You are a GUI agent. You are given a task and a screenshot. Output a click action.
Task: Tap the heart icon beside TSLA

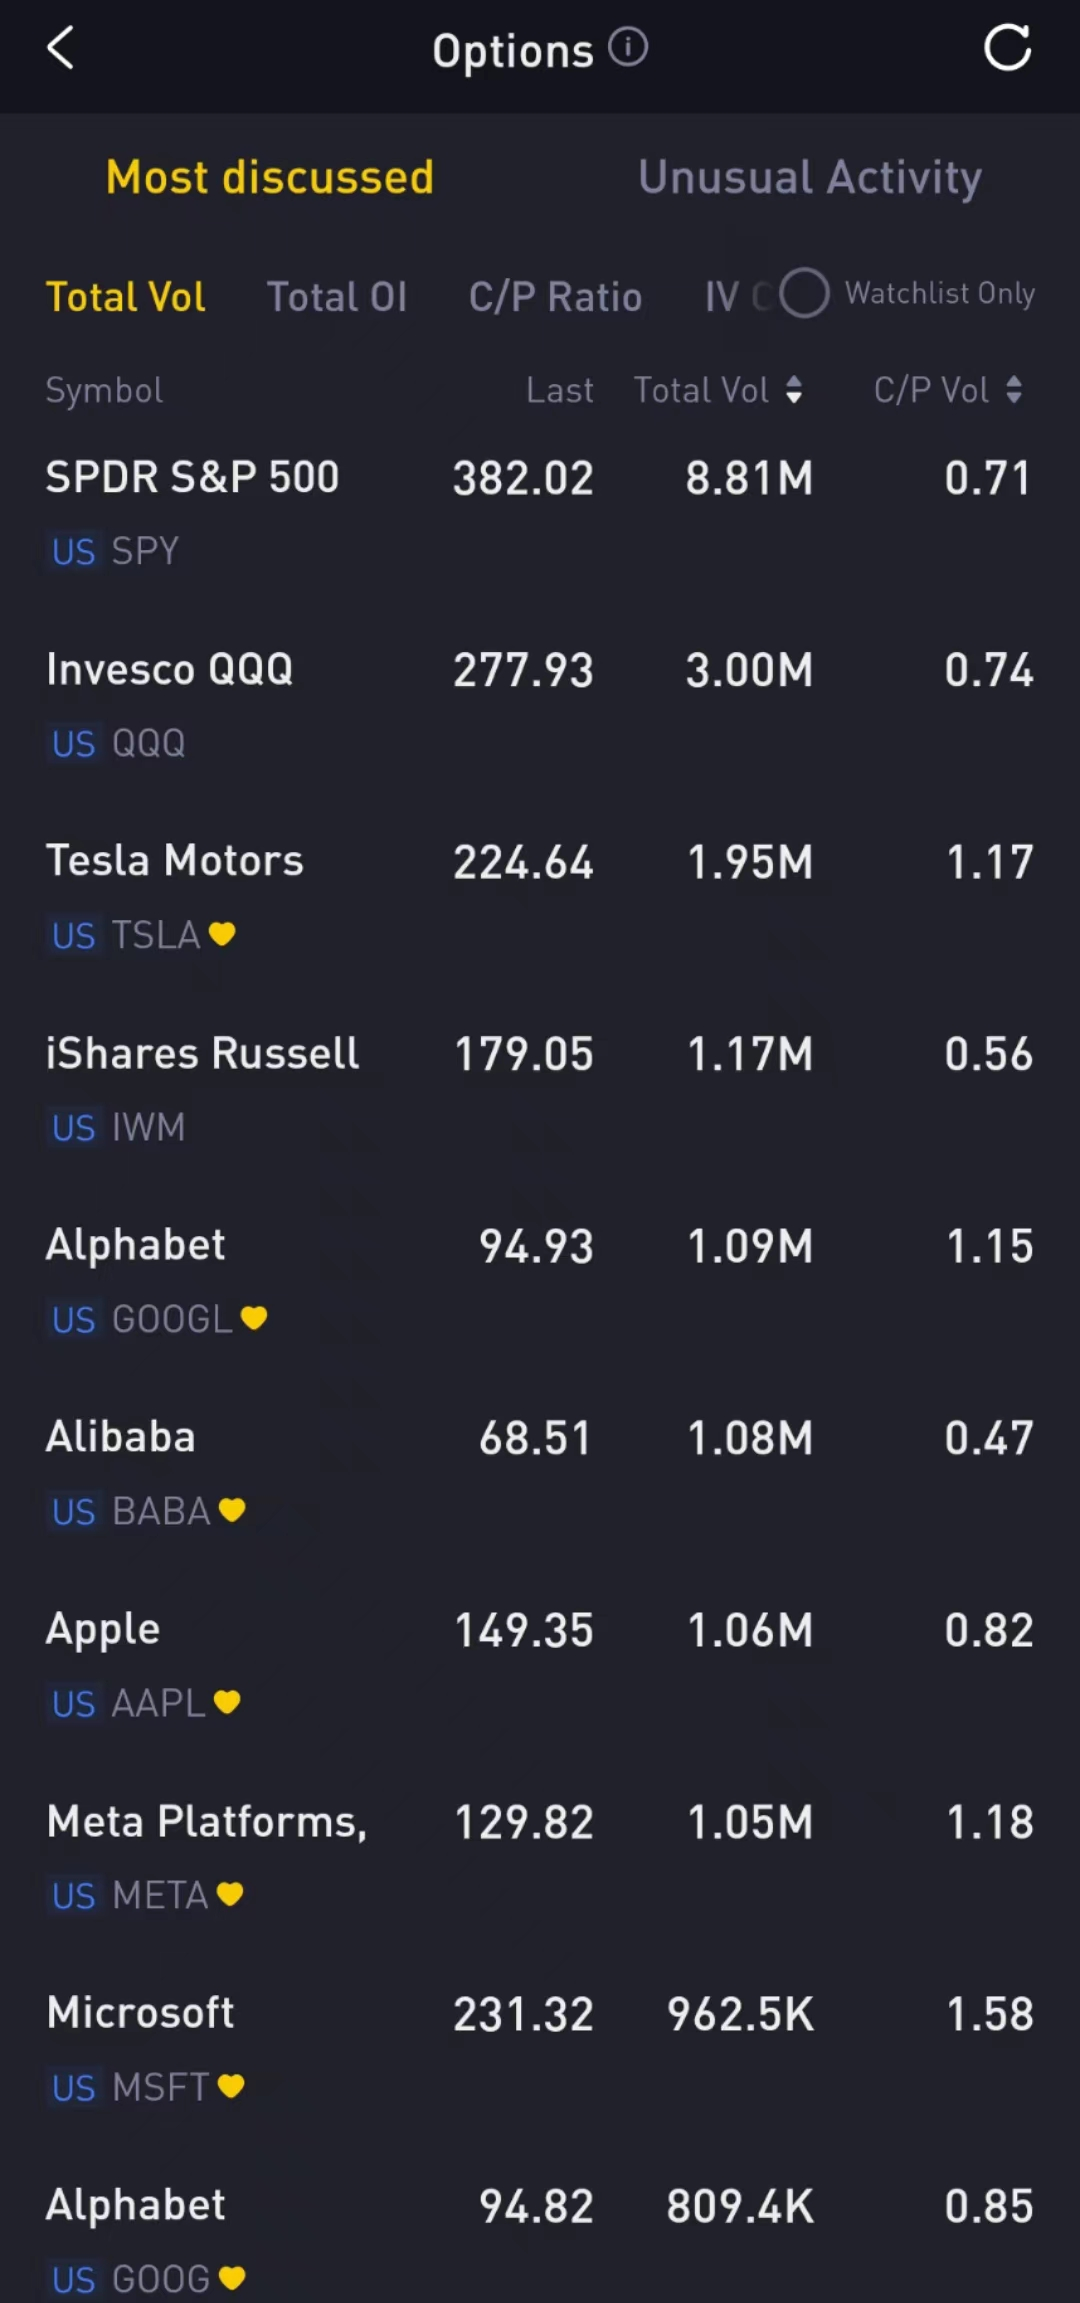pos(222,934)
